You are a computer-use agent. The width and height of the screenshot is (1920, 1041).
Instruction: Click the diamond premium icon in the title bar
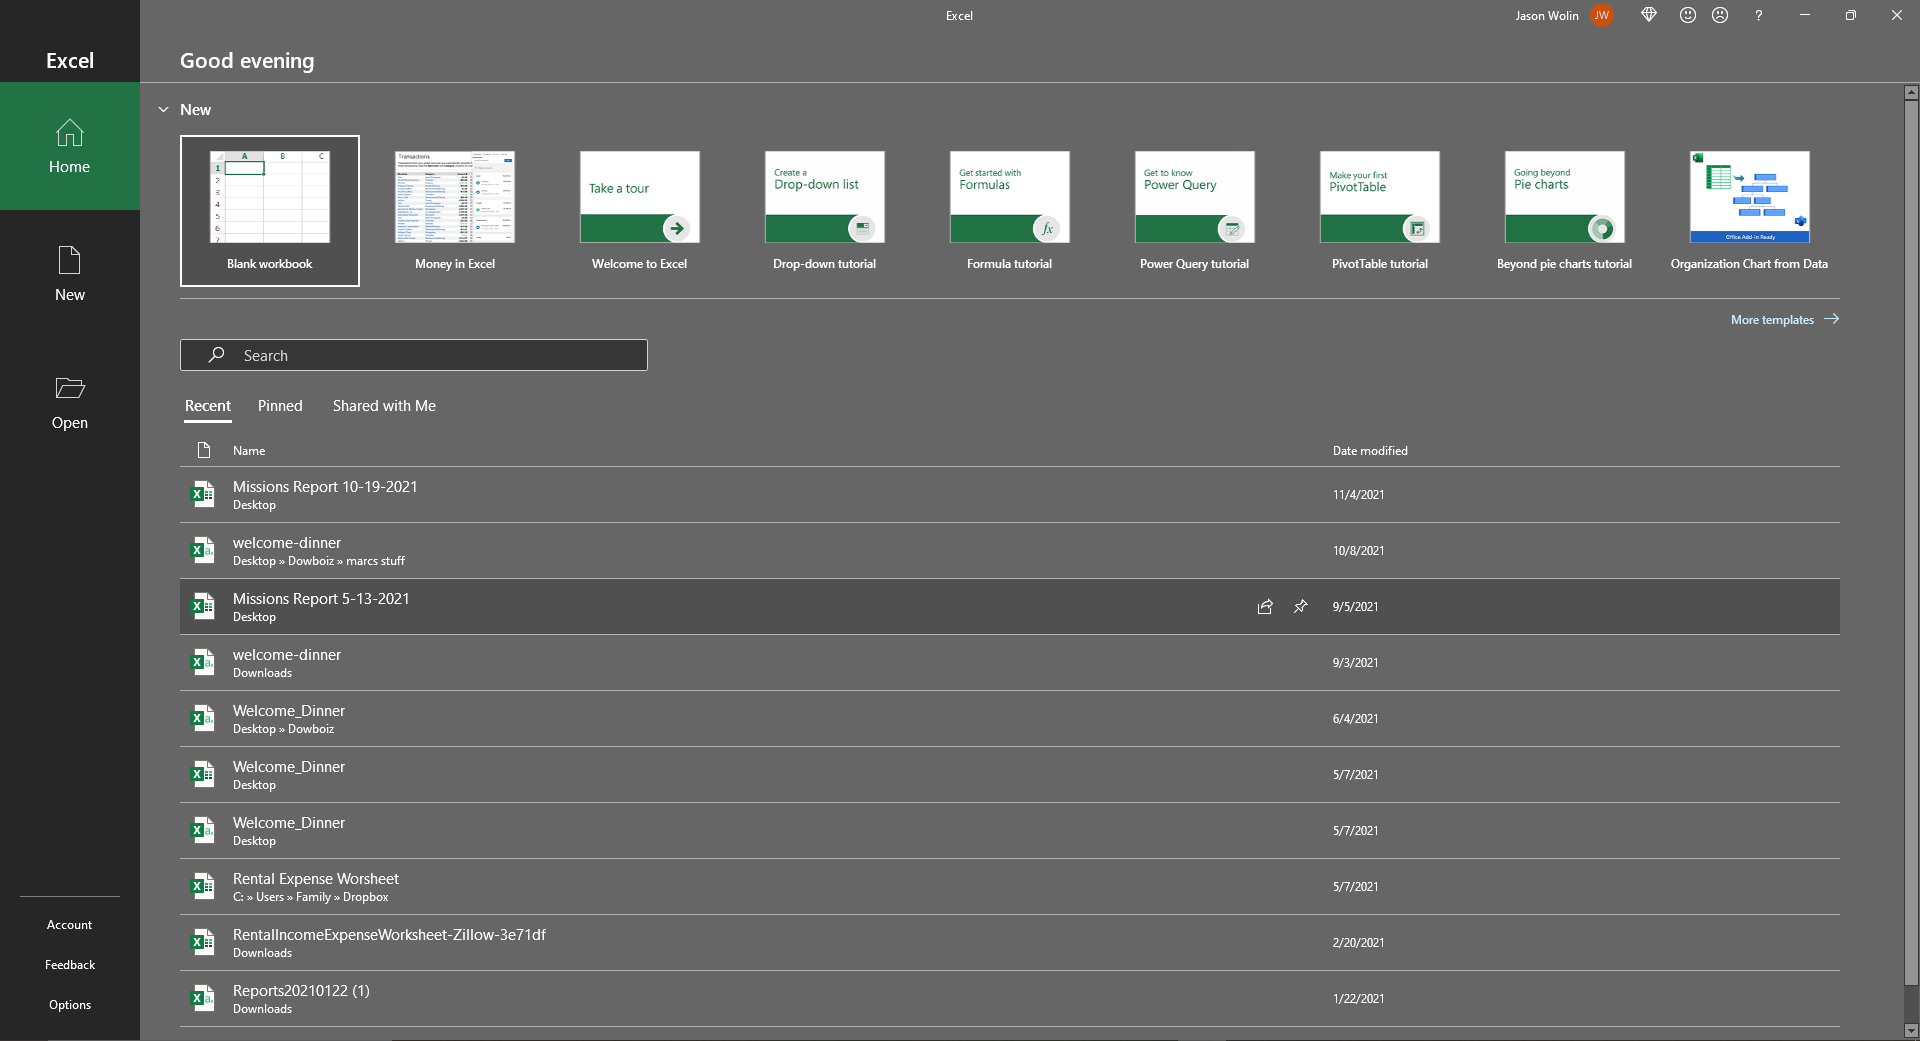point(1649,15)
